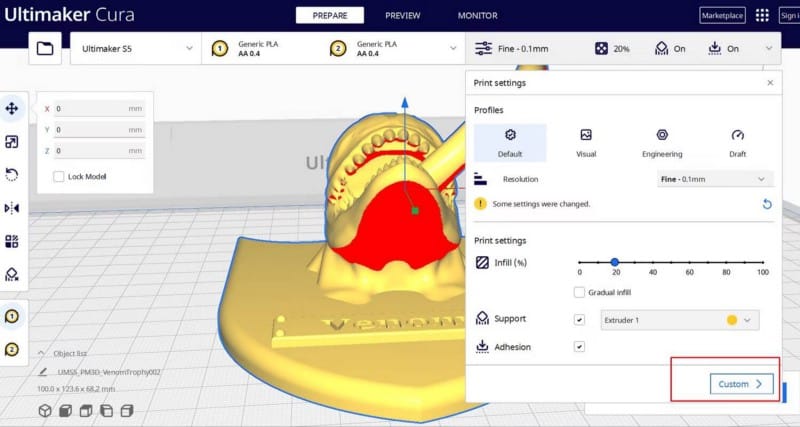Click the extruder 2 Generic PLA badge
The height and width of the screenshot is (427, 800).
tap(338, 48)
